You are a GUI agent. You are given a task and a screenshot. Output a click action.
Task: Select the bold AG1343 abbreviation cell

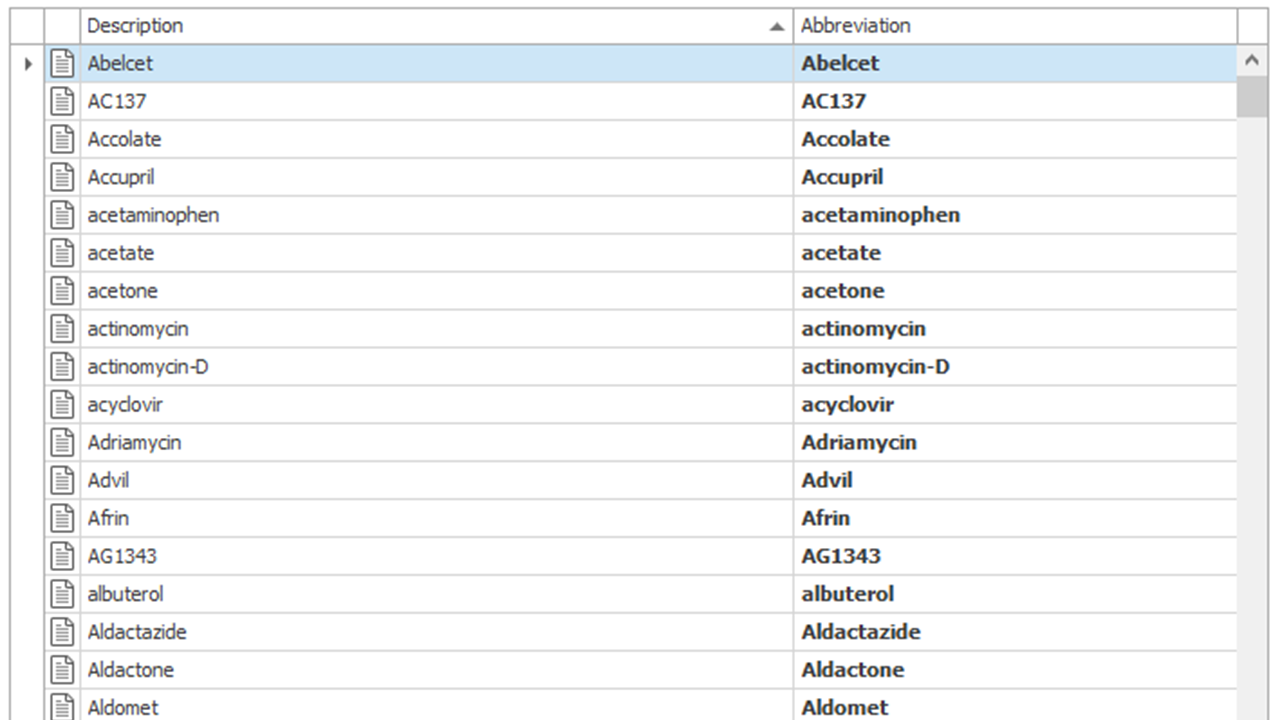tap(1015, 556)
